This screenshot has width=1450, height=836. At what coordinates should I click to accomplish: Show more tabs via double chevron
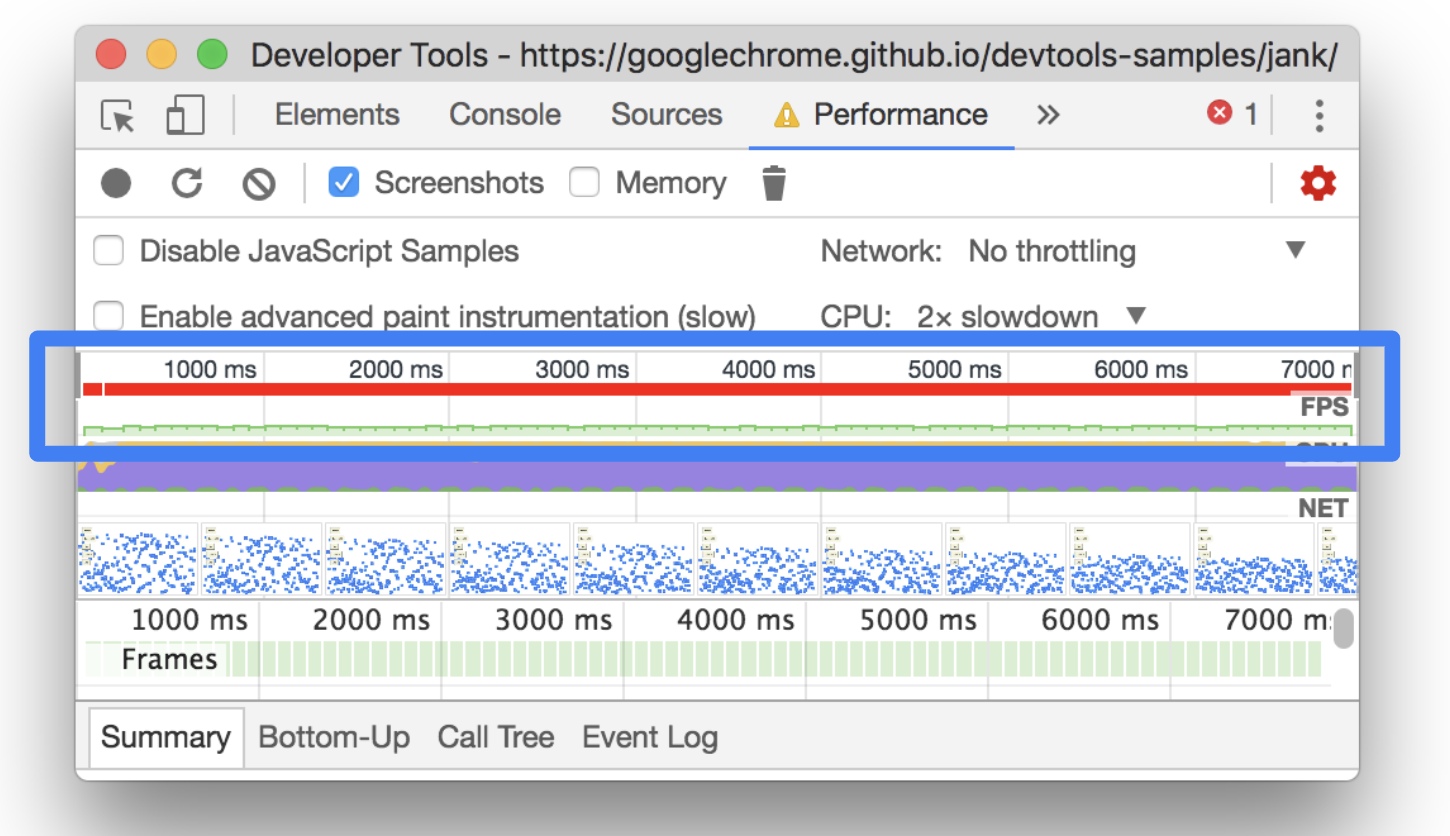1047,115
